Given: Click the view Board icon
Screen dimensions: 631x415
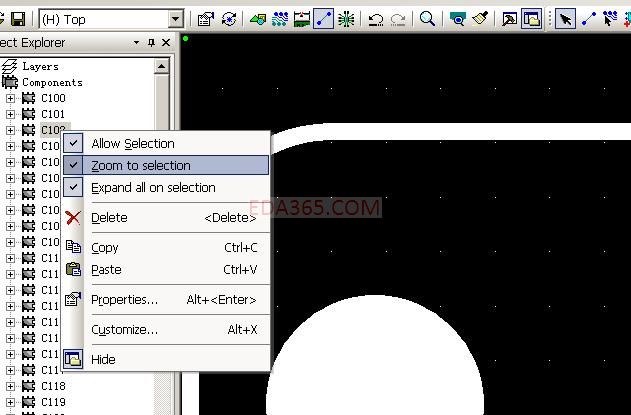Looking at the screenshot, I should [x=458, y=19].
